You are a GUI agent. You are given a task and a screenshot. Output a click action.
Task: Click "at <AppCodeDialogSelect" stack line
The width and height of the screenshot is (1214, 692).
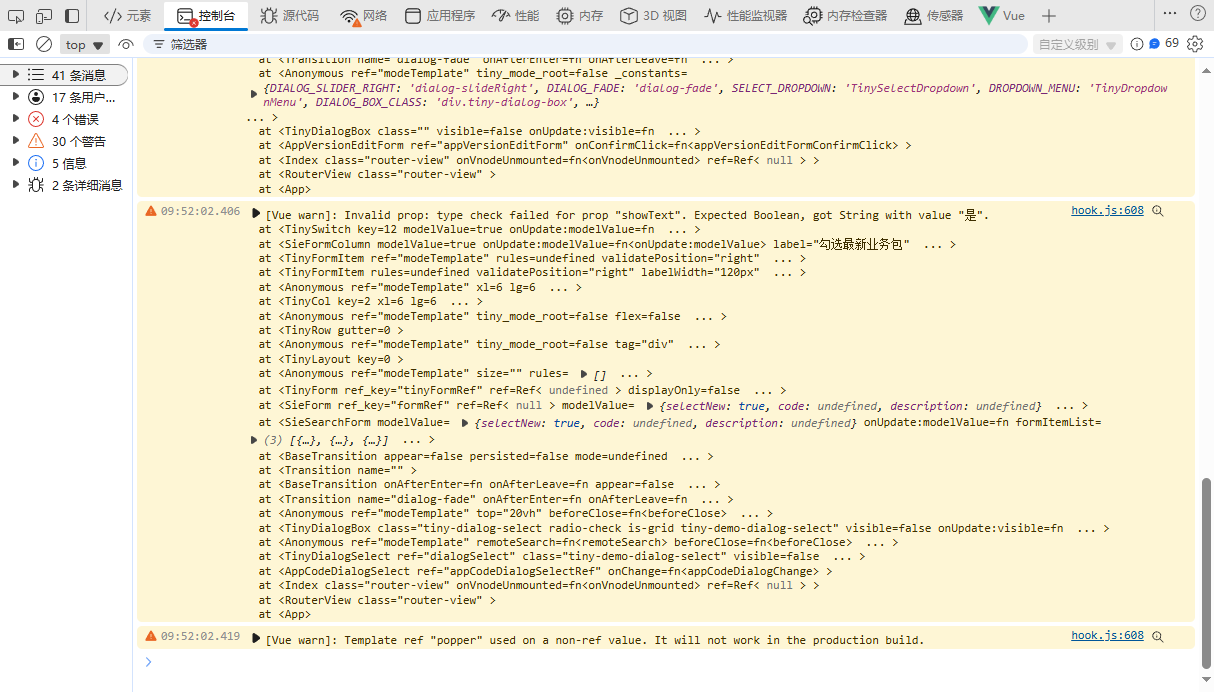[x=545, y=571]
